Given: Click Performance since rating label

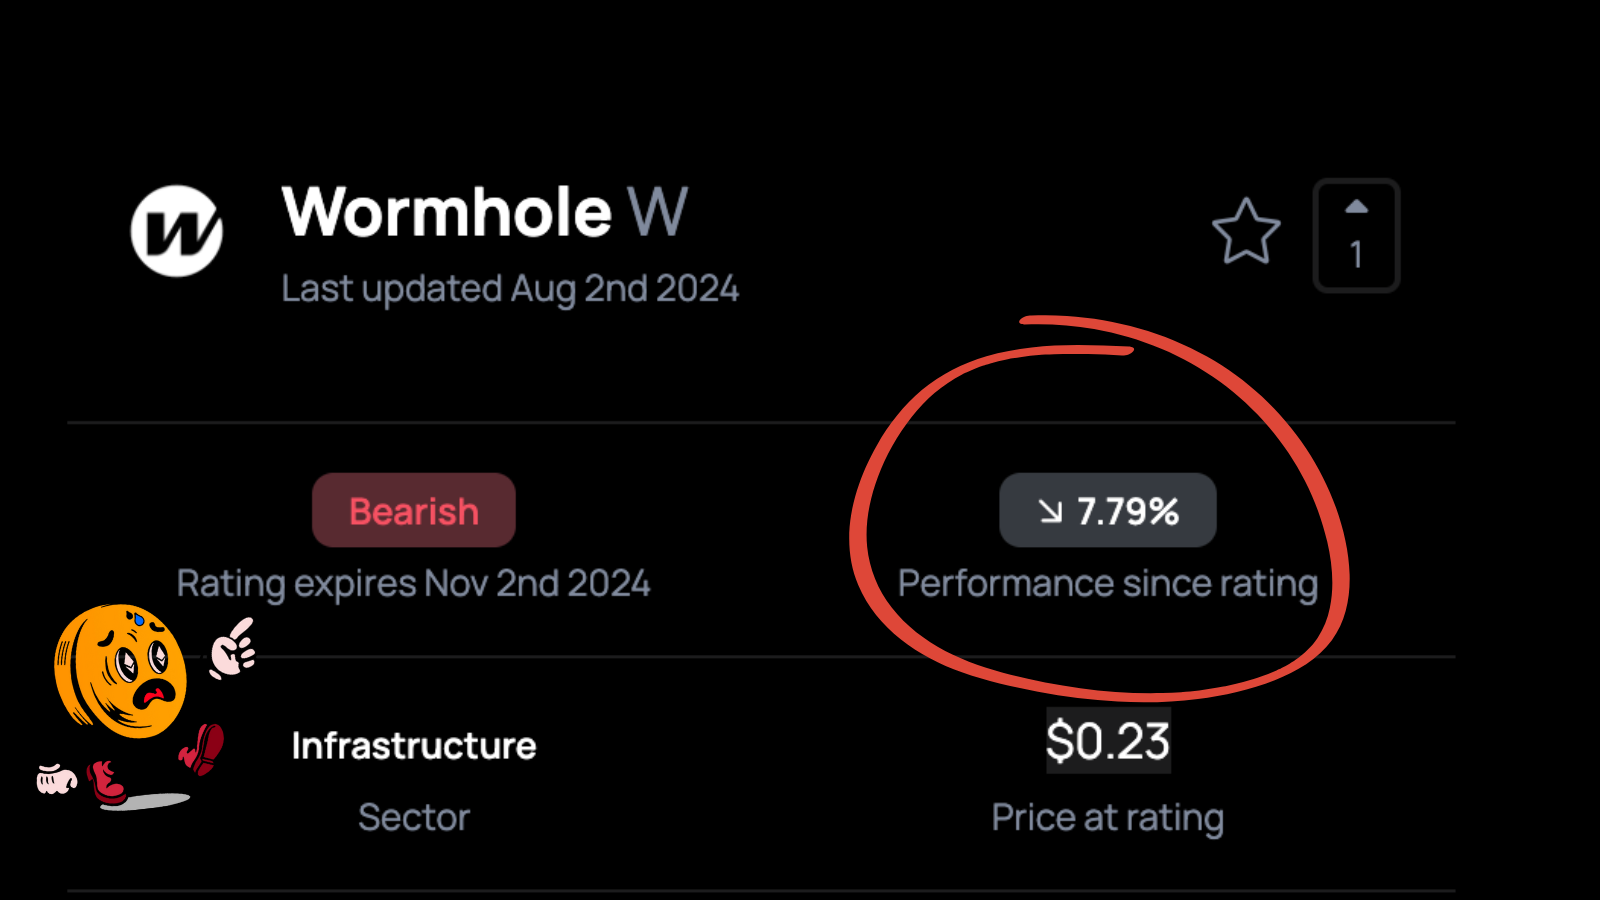Looking at the screenshot, I should pos(1108,583).
